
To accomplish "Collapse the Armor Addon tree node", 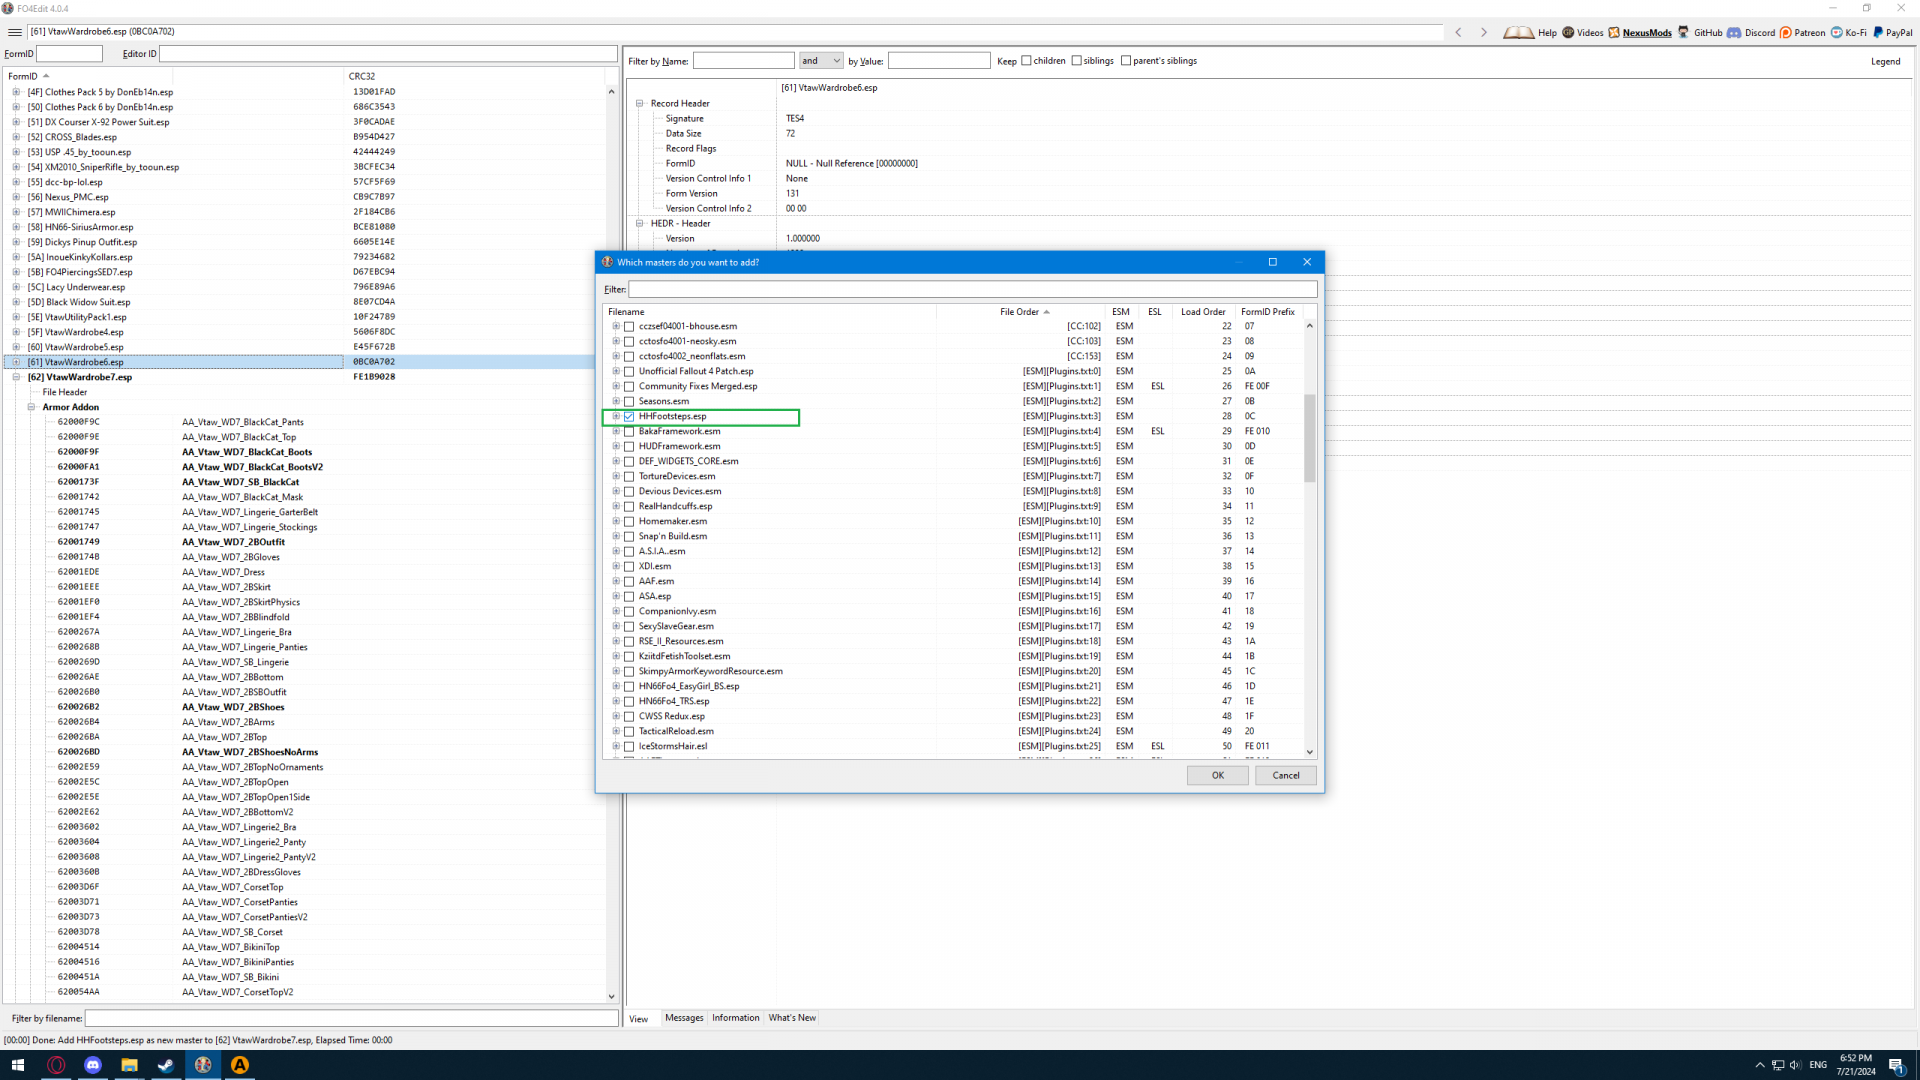I will (x=31, y=407).
